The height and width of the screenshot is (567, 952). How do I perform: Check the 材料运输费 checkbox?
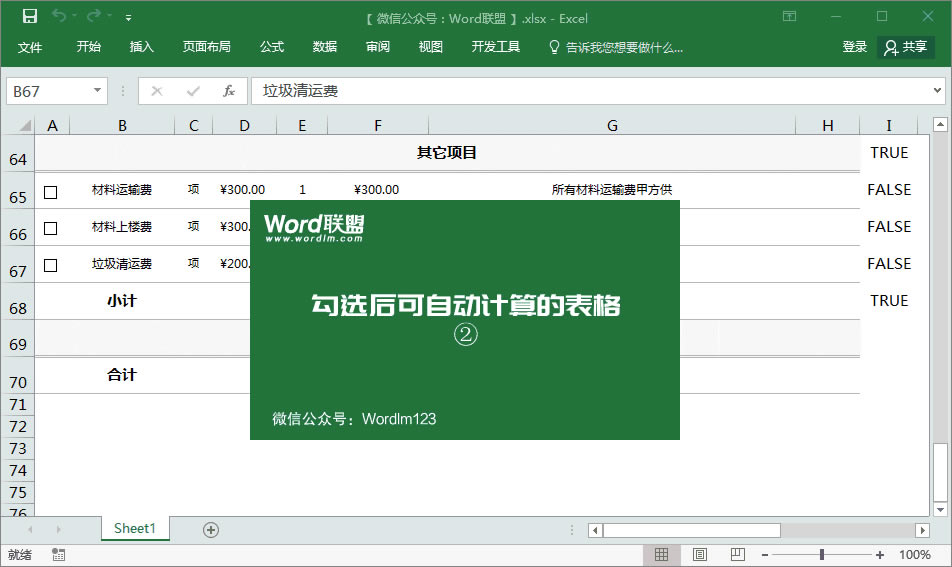coord(51,191)
